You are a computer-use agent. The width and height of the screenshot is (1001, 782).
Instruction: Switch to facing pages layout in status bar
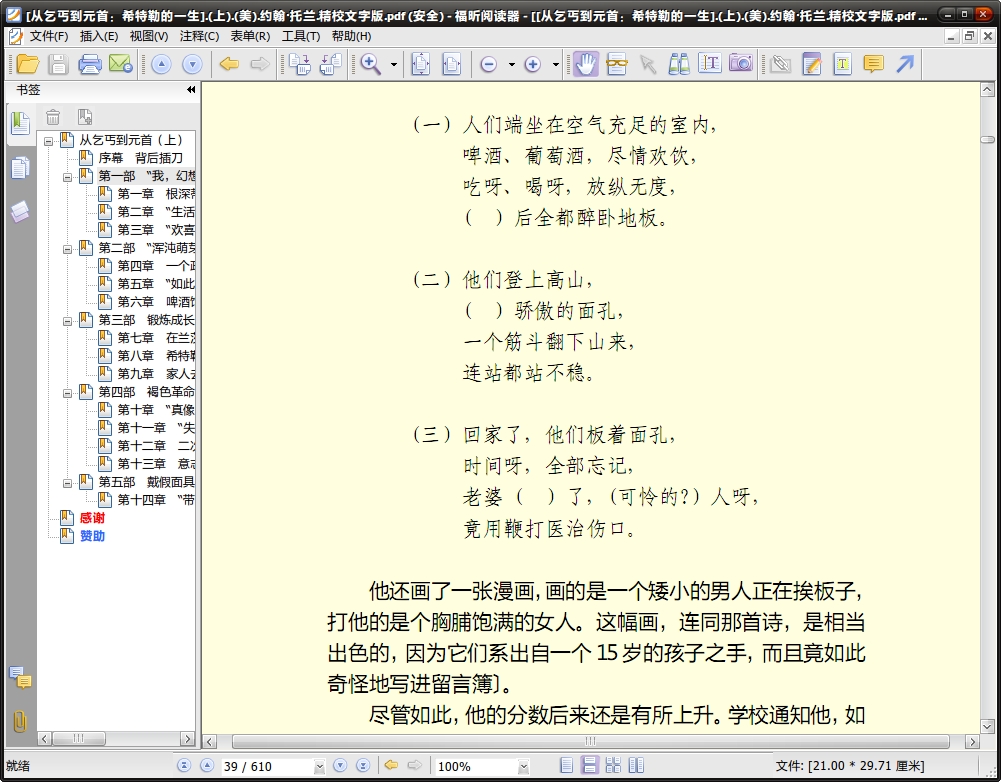point(636,765)
